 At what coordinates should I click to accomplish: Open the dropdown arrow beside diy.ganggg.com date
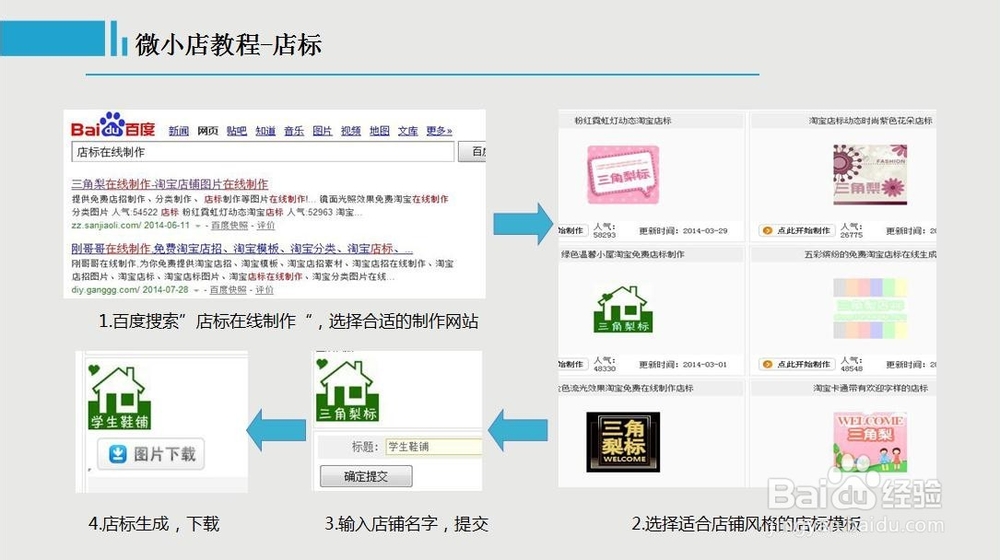coord(196,290)
